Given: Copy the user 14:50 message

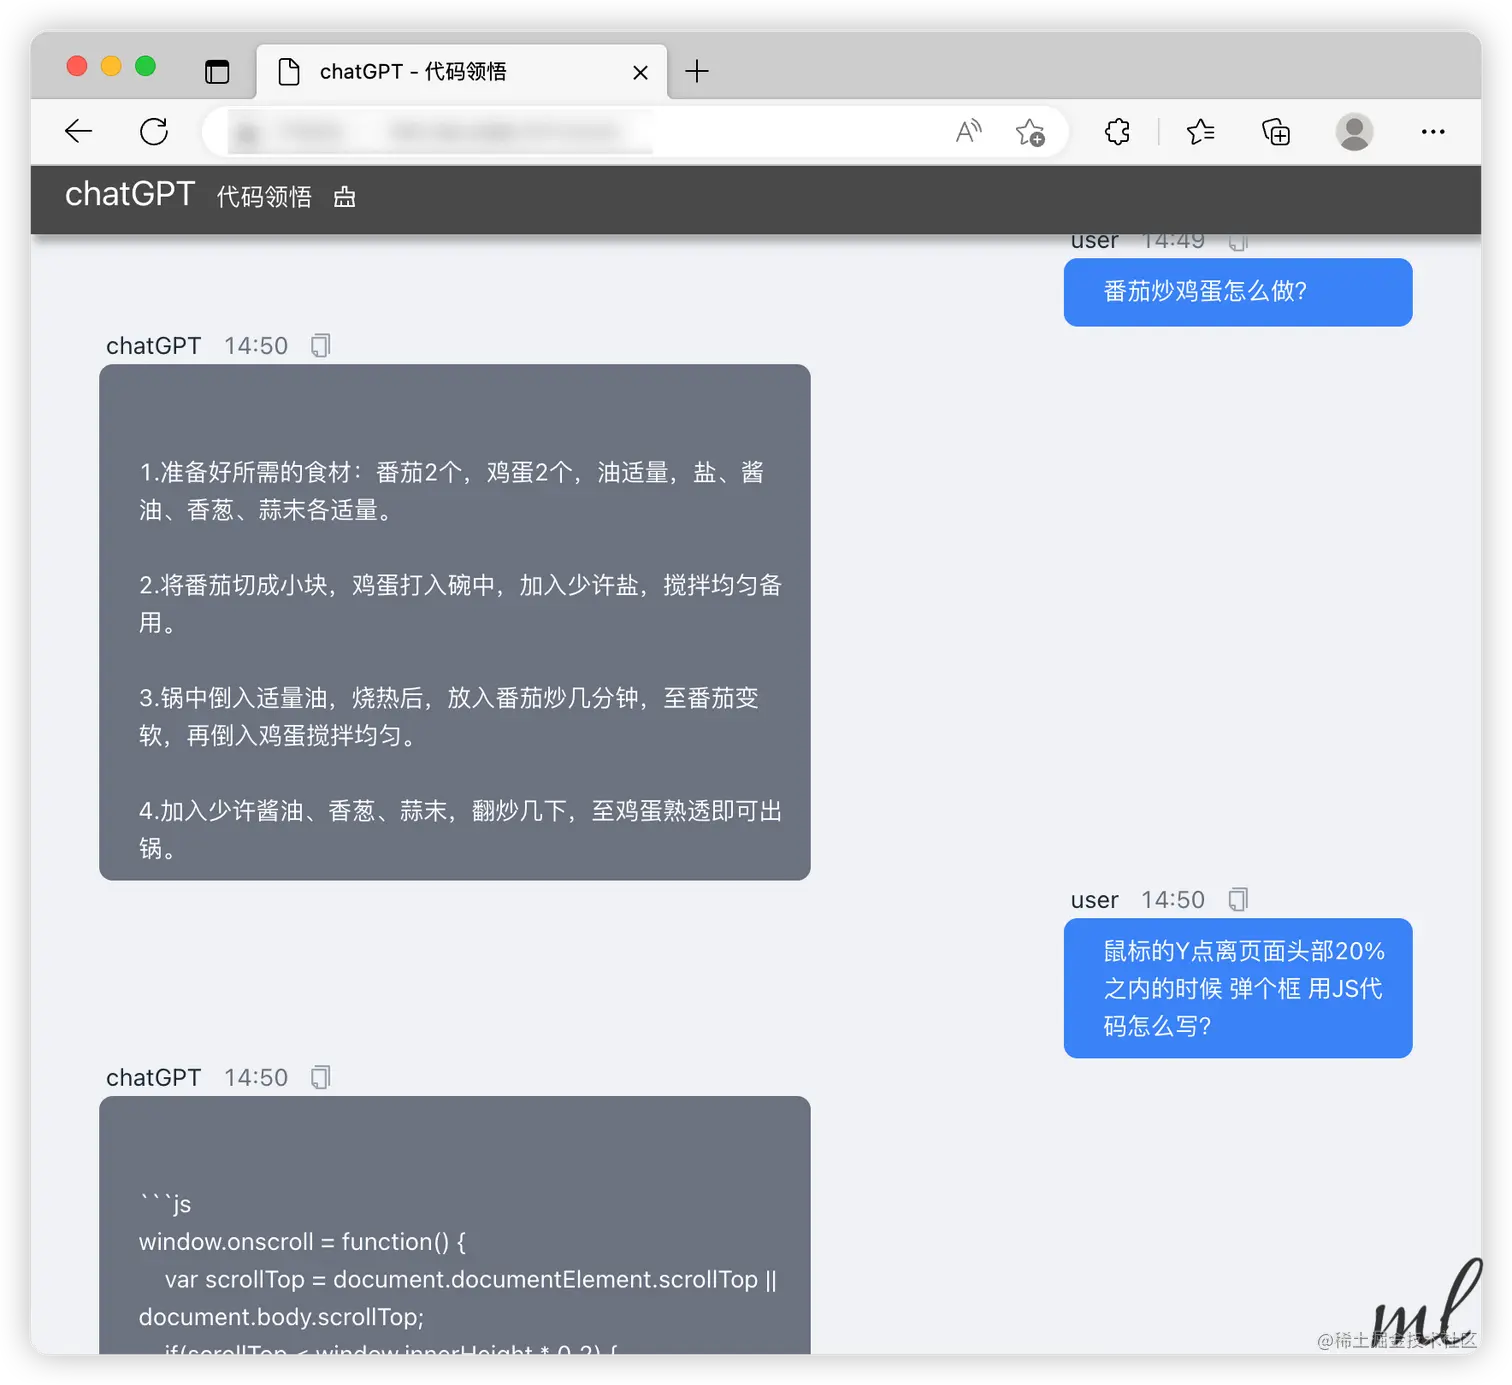Looking at the screenshot, I should click(1238, 900).
